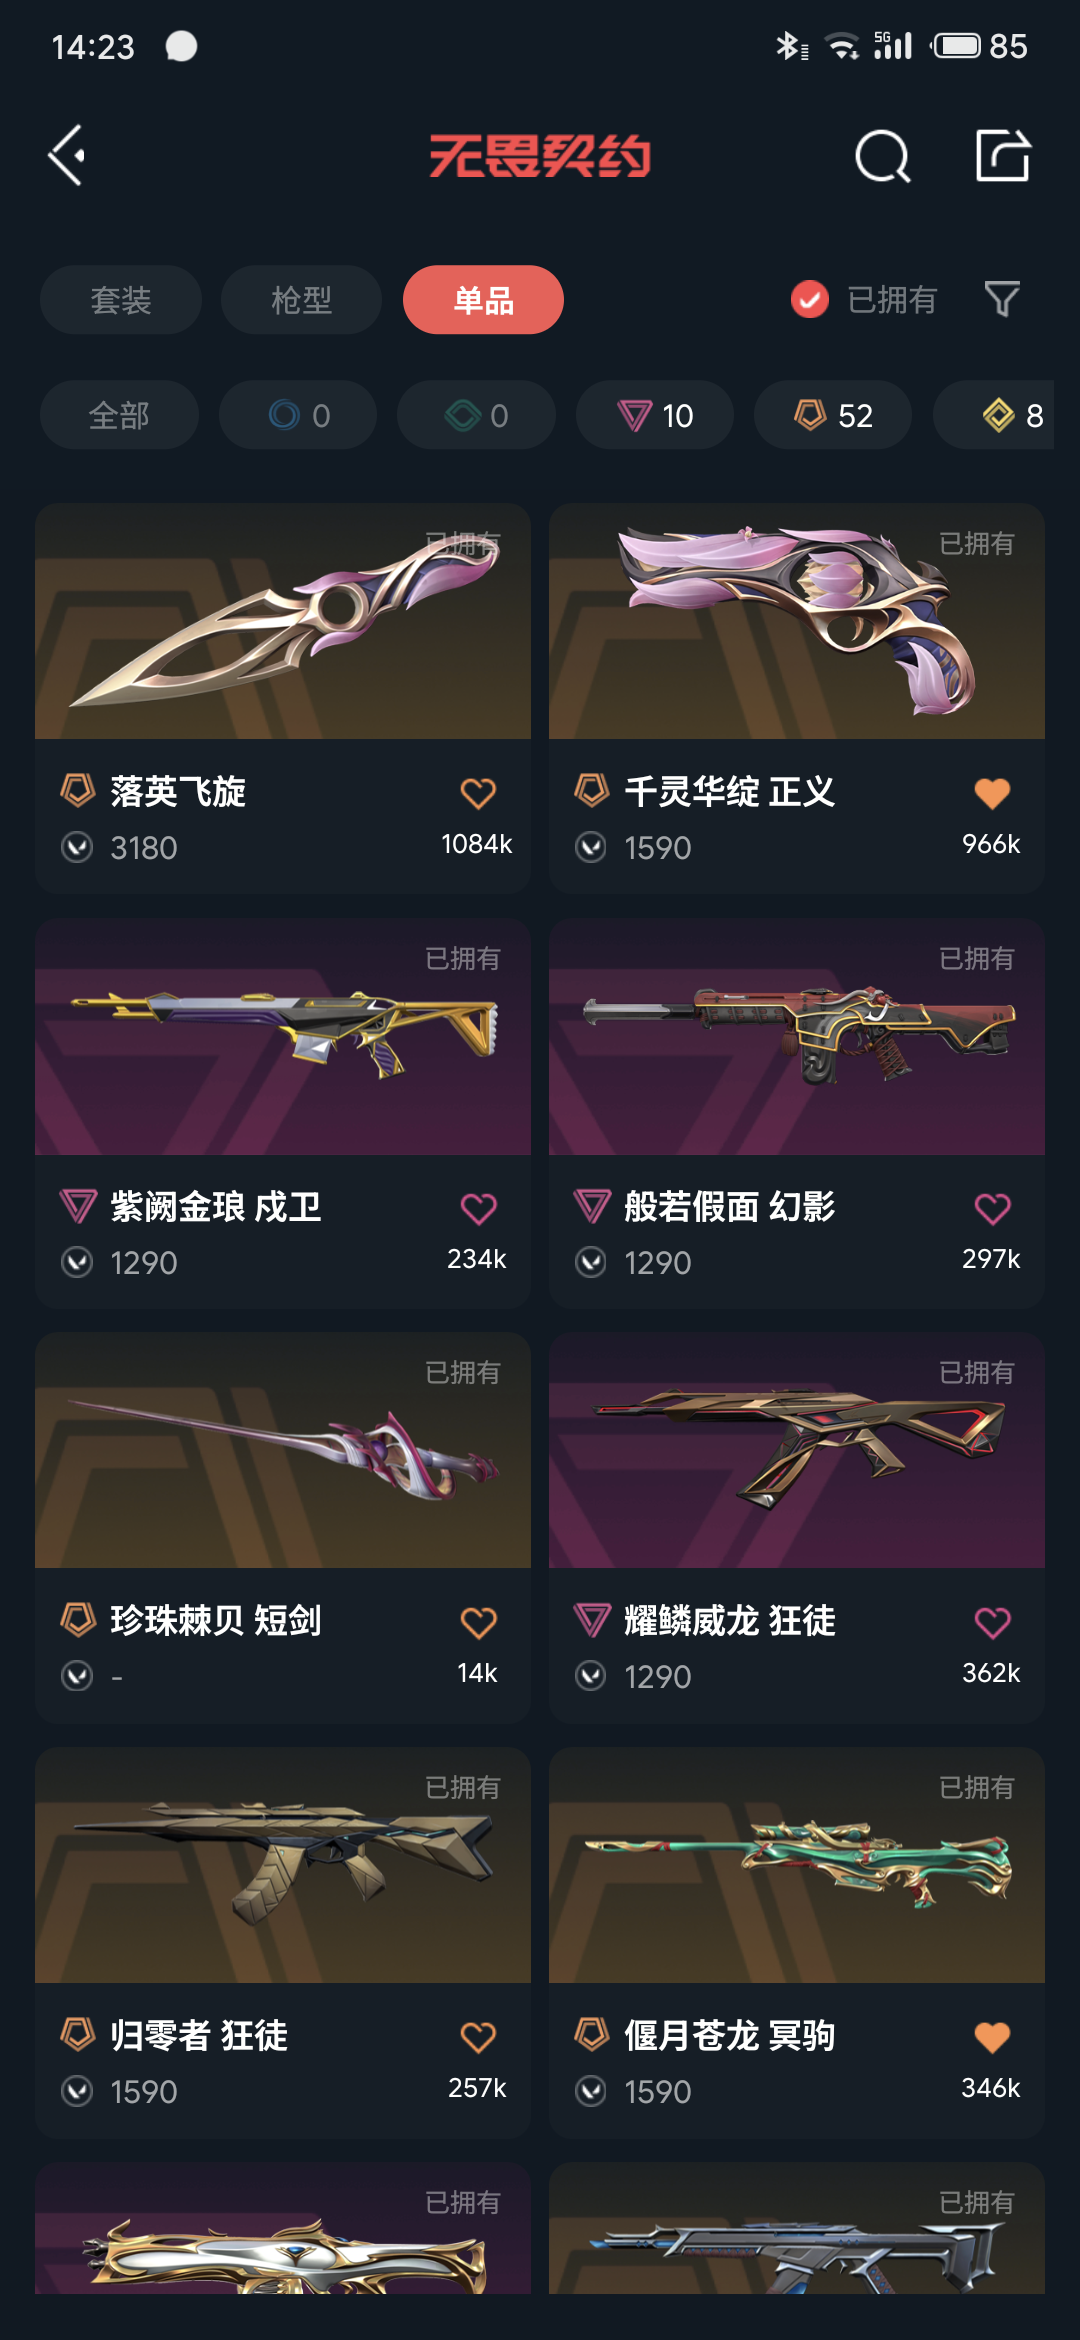1080x2340 pixels.
Task: Switch to the 枪型 tab
Action: (301, 299)
